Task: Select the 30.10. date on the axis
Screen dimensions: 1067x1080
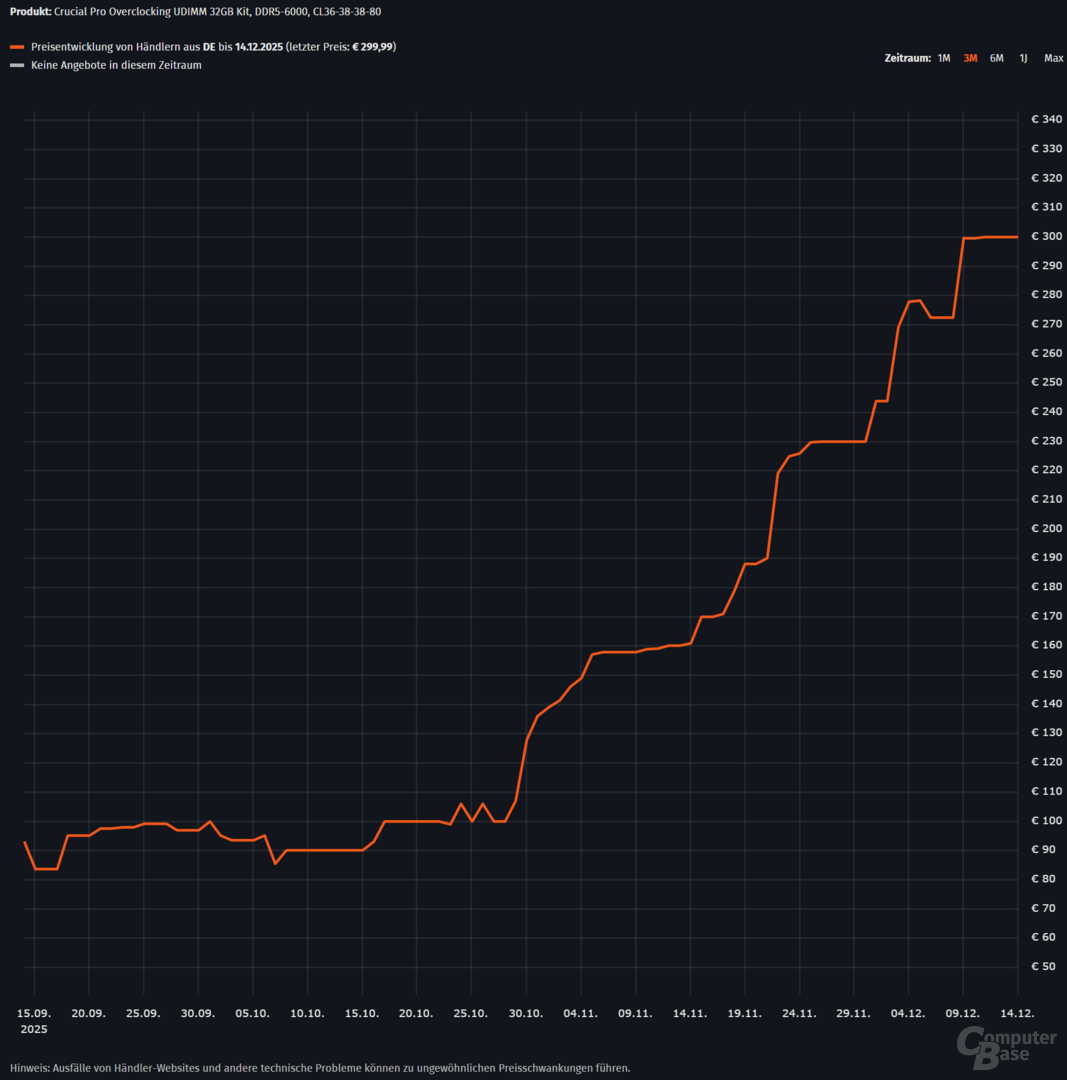Action: [x=526, y=1013]
